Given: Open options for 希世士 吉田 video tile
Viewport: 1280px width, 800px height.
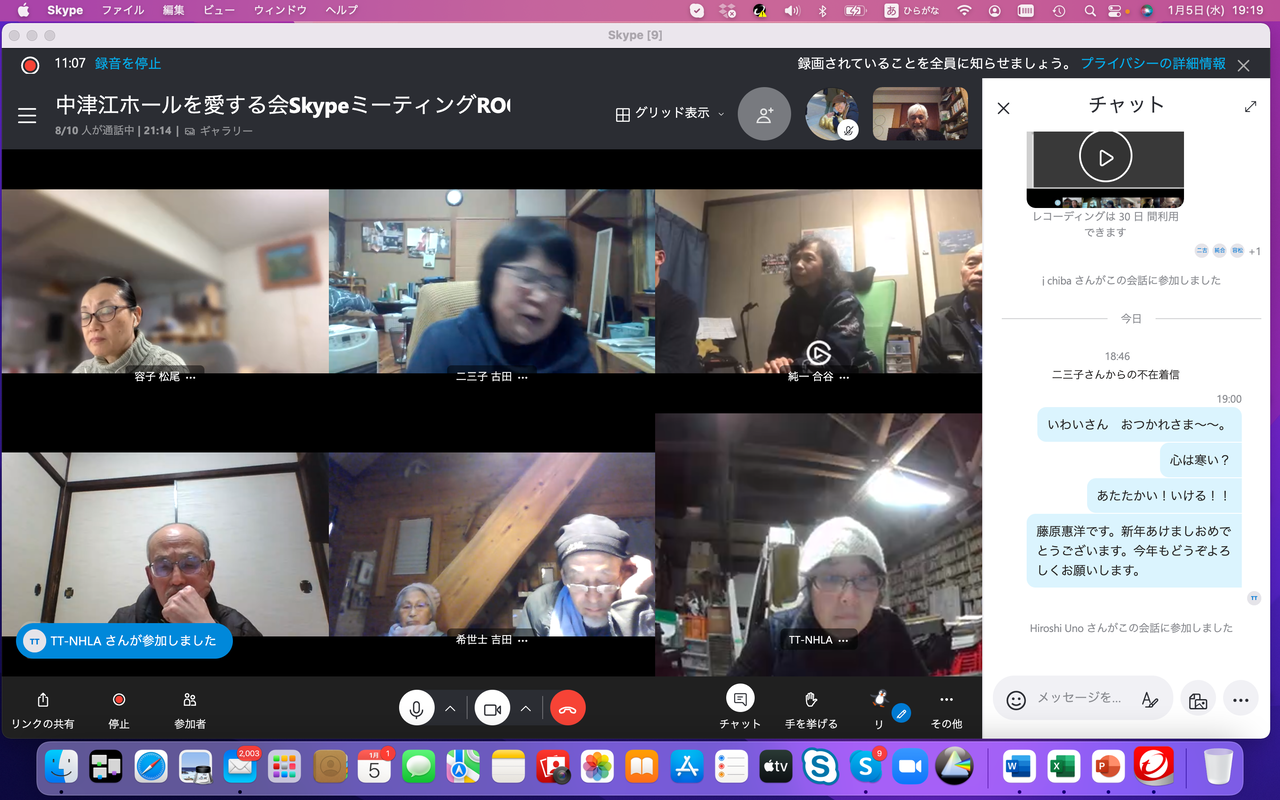Looking at the screenshot, I should pos(522,640).
